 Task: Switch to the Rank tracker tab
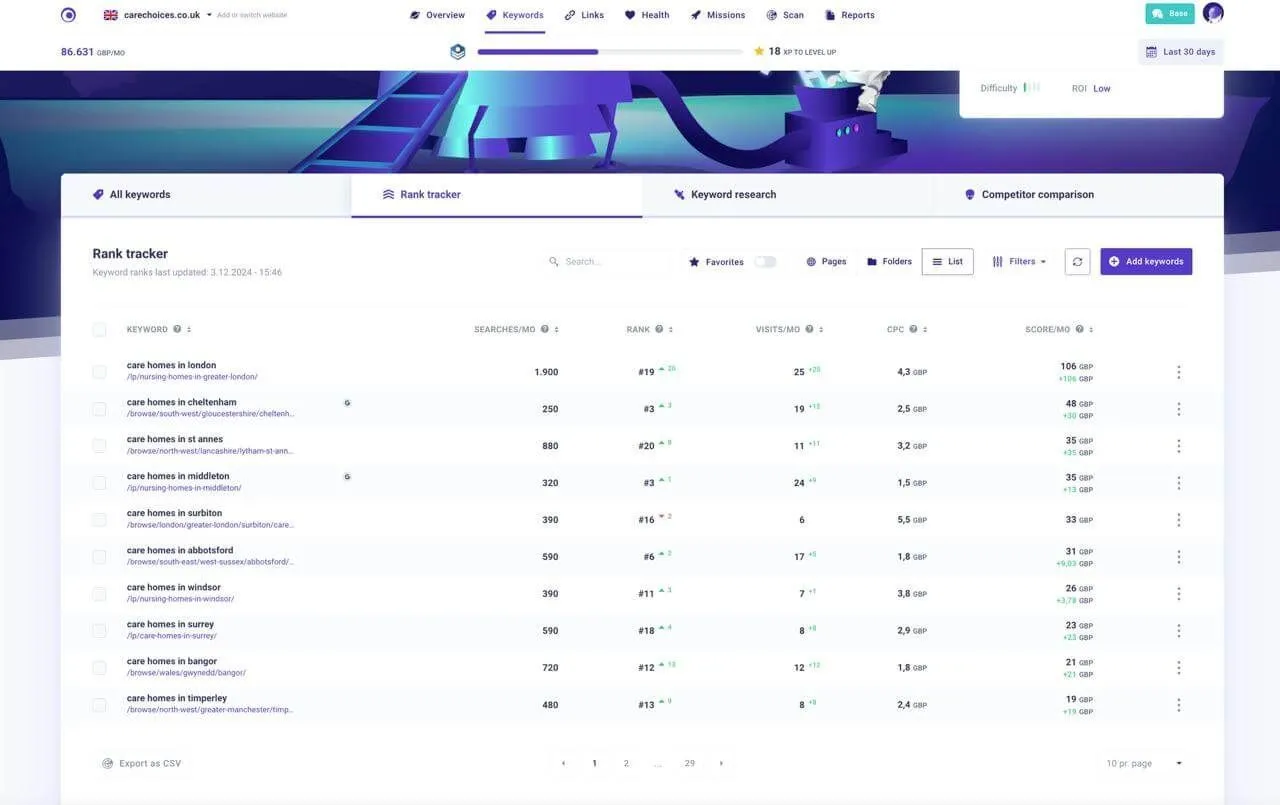pos(496,195)
